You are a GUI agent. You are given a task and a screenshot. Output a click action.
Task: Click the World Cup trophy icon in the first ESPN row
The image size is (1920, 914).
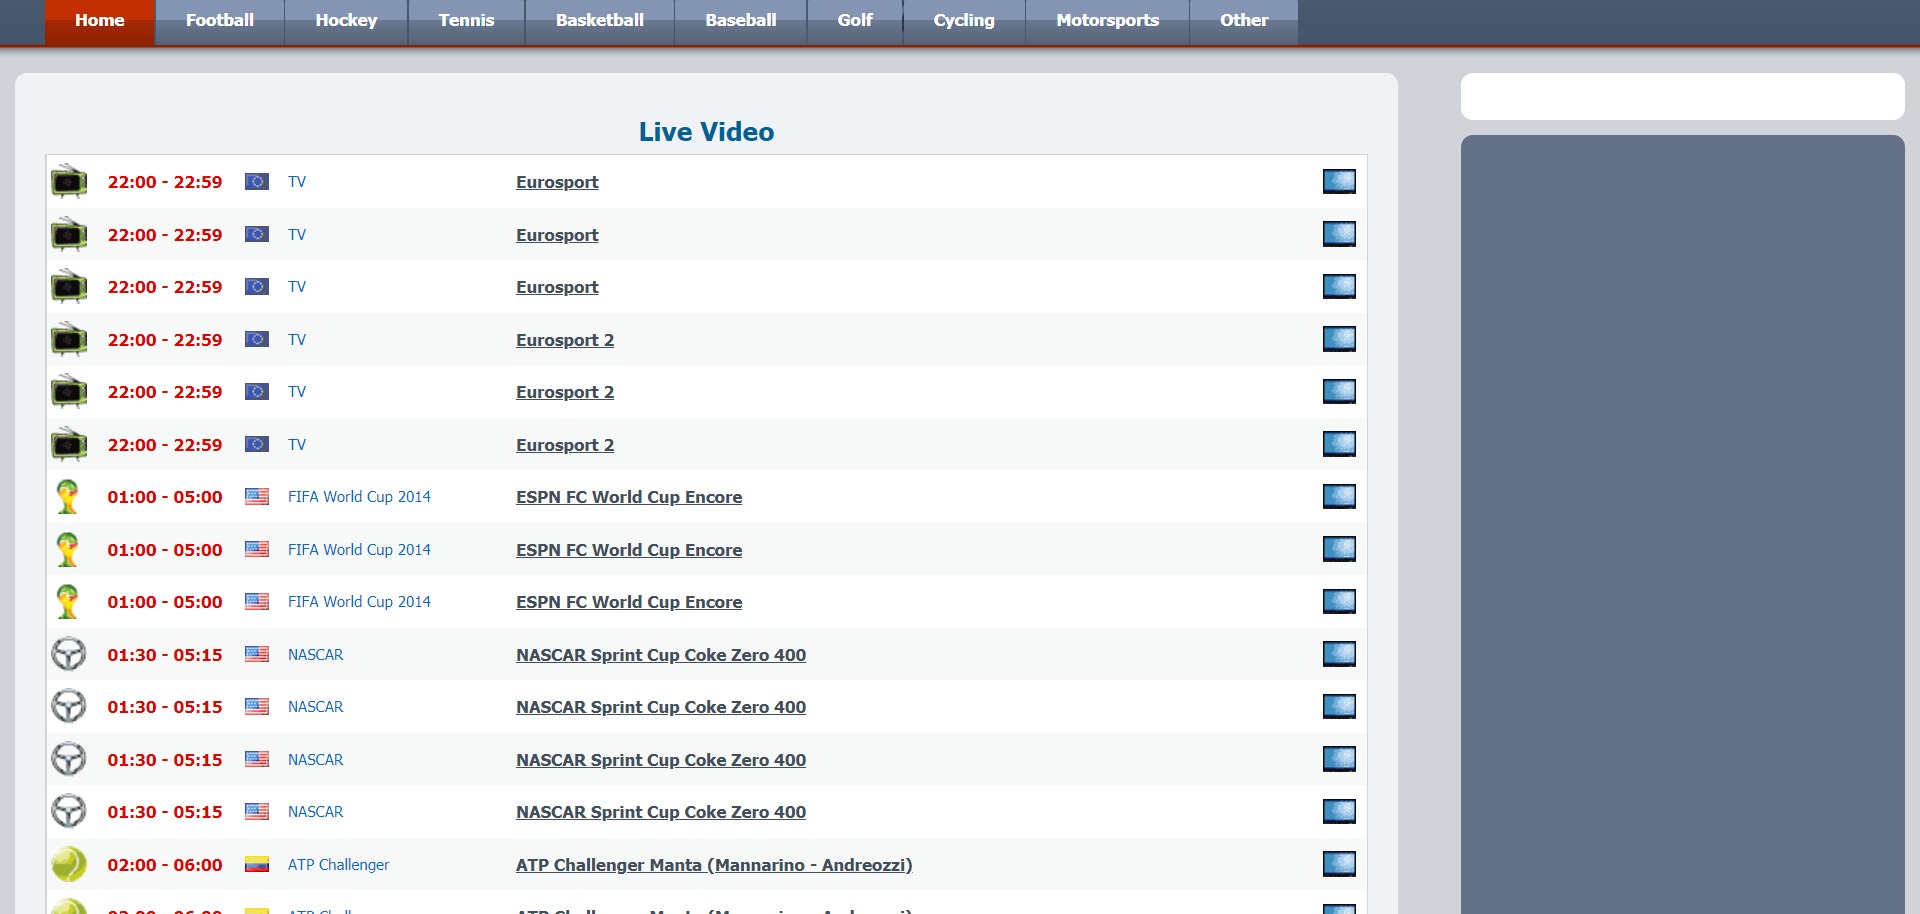pyautogui.click(x=68, y=496)
